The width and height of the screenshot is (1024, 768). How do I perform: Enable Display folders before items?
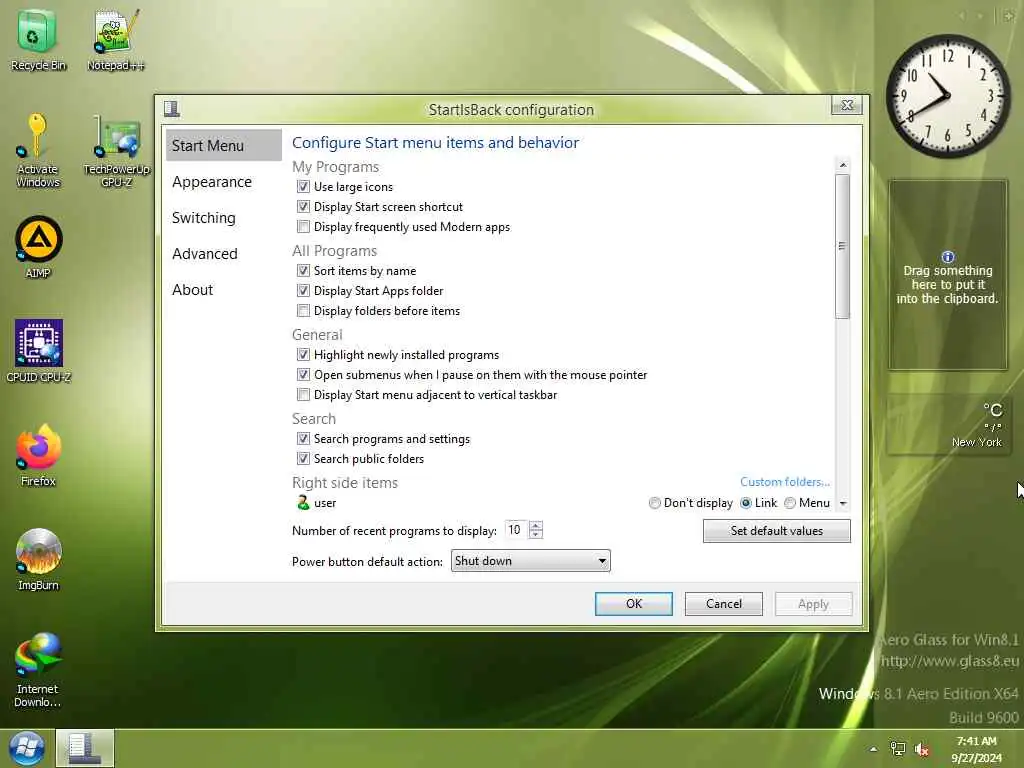point(303,310)
